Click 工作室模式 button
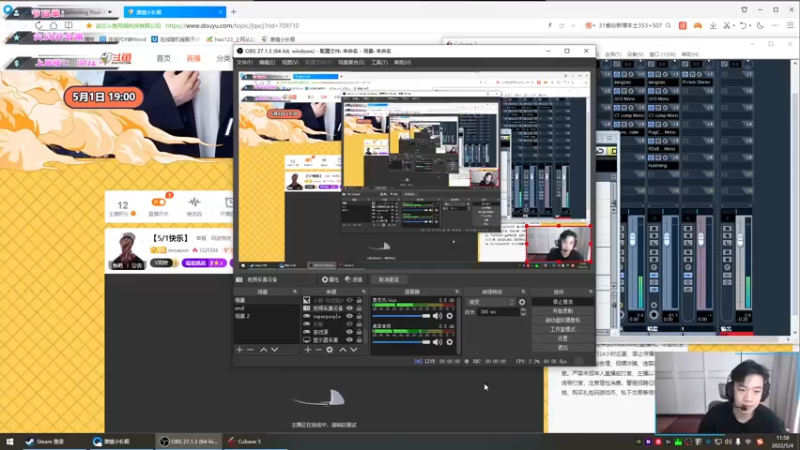The image size is (800, 450). click(x=563, y=329)
